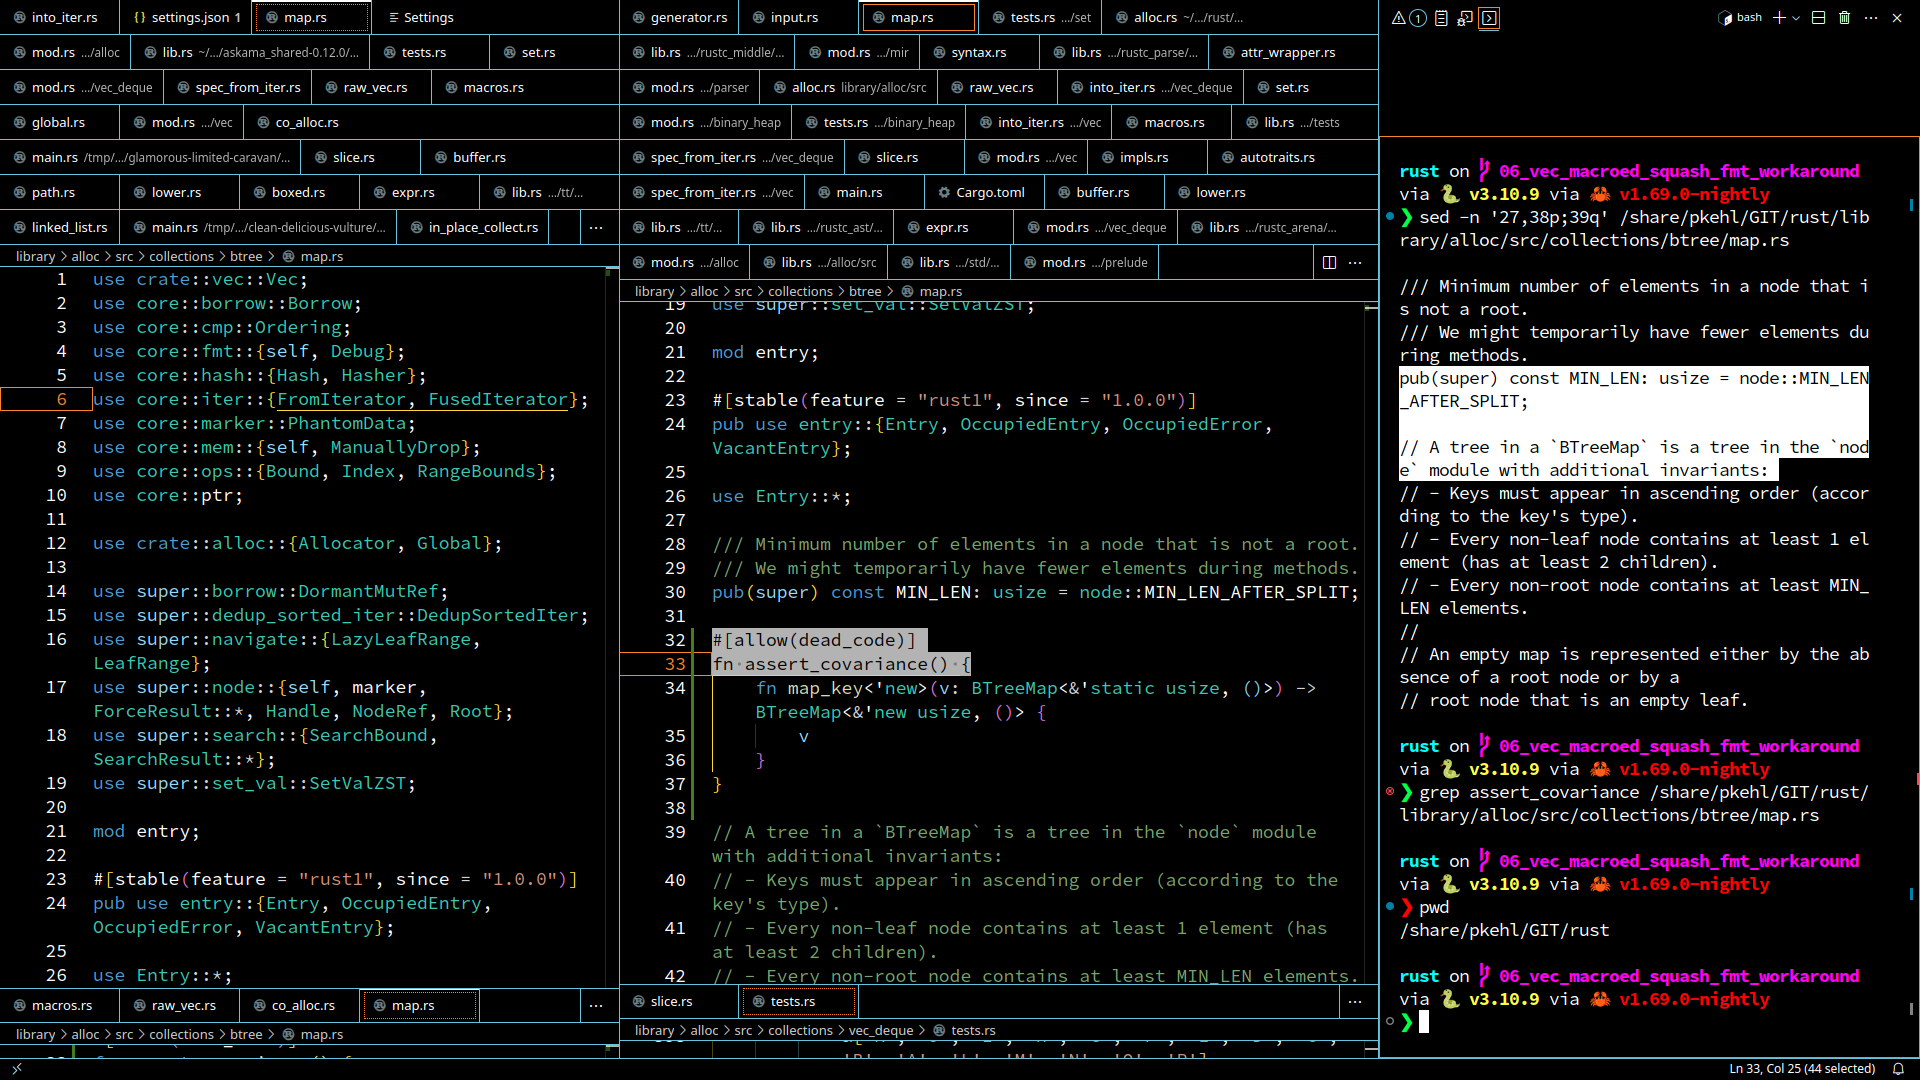Open more actions of bottom-right editor group
1920x1080 pixels.
point(1355,1001)
